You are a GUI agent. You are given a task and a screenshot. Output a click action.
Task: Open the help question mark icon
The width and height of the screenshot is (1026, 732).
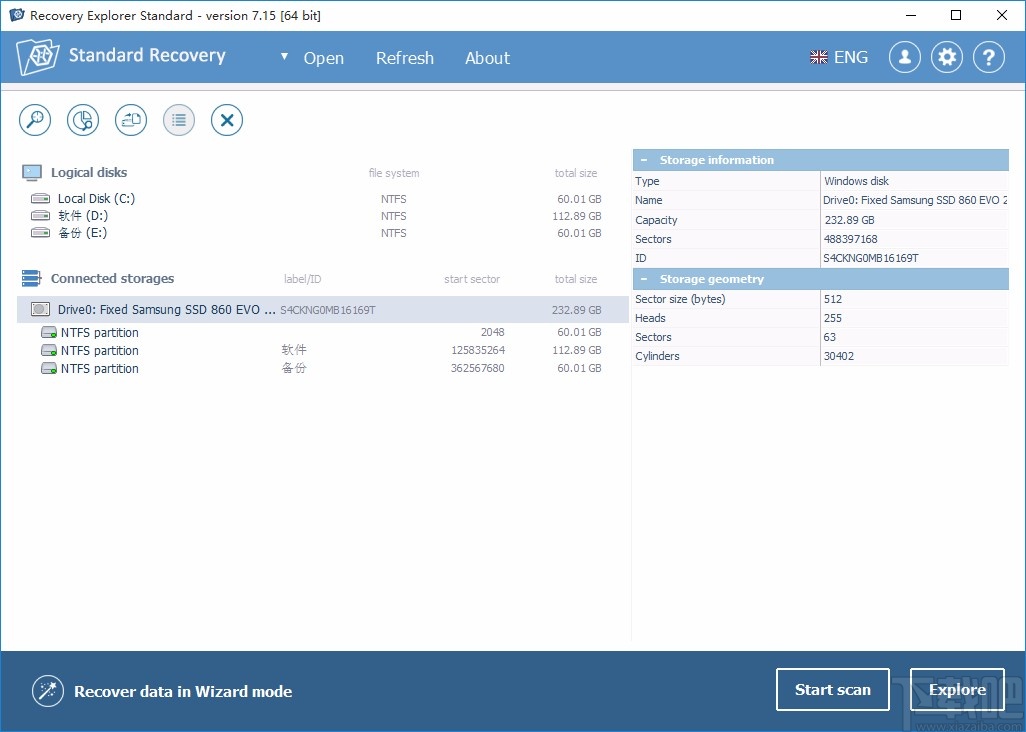tap(989, 58)
